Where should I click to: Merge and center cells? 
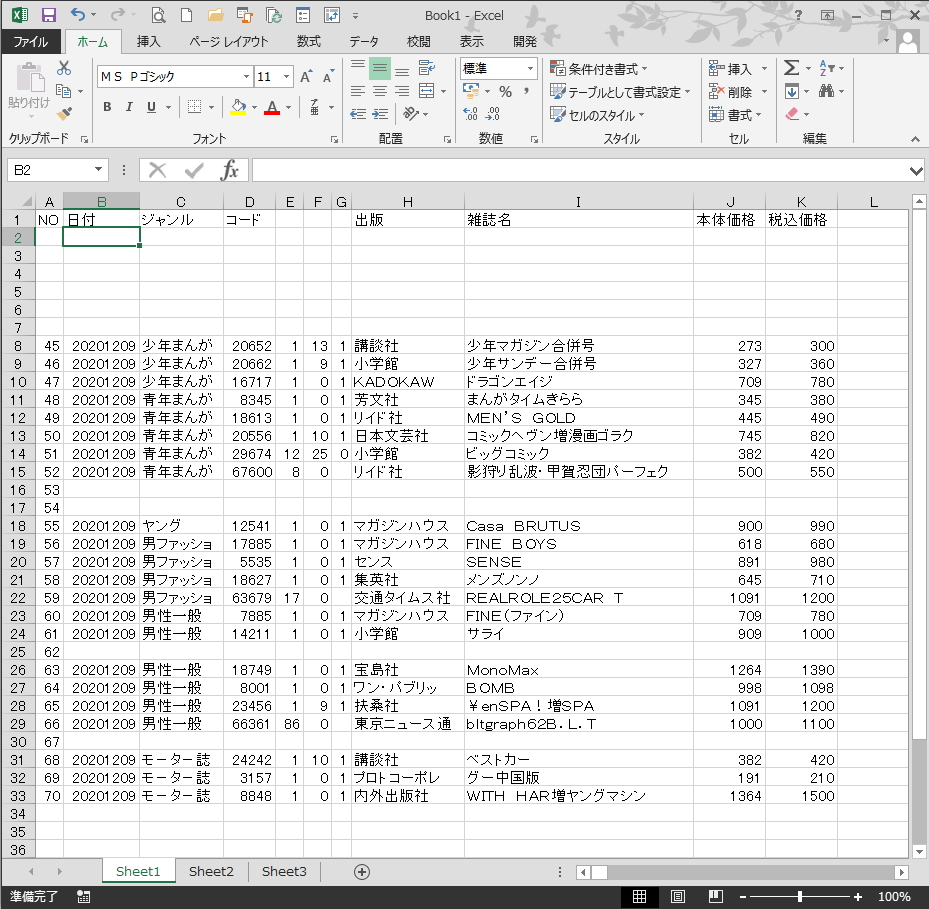click(x=427, y=91)
